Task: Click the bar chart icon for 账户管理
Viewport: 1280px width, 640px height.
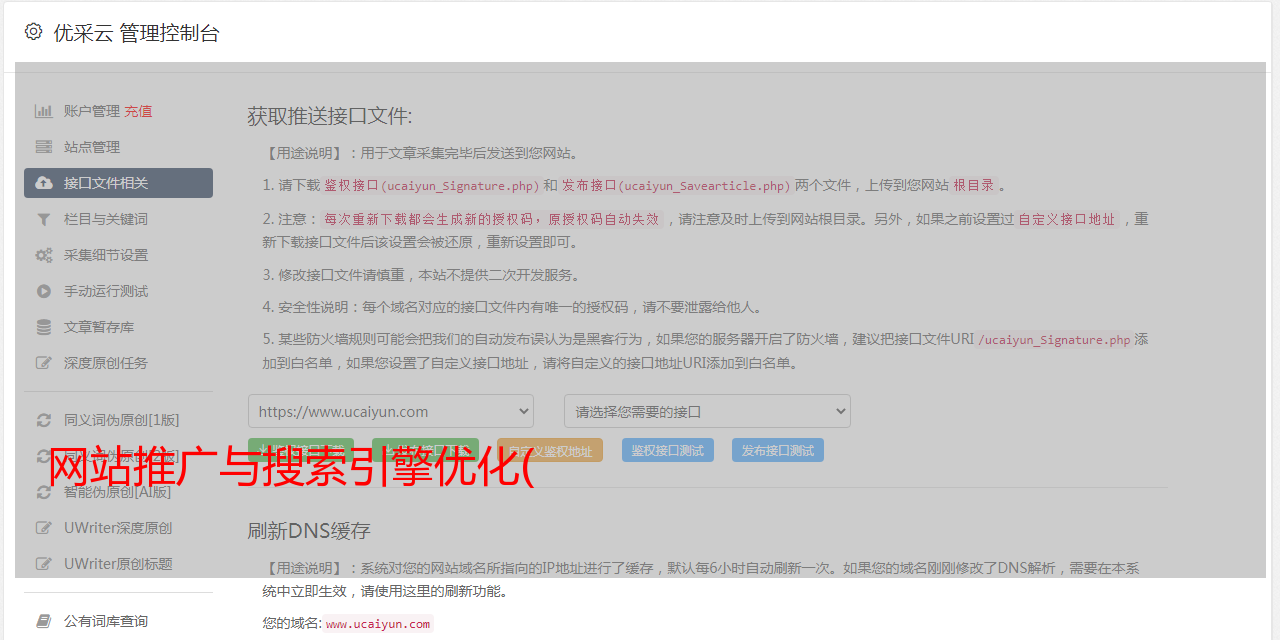Action: point(44,111)
